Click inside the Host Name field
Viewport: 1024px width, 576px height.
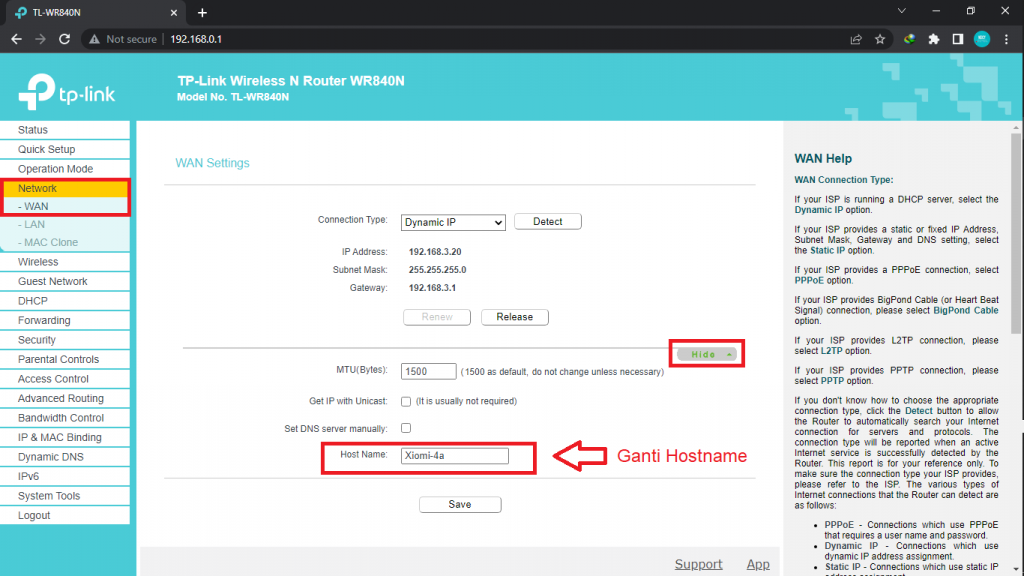tap(455, 455)
